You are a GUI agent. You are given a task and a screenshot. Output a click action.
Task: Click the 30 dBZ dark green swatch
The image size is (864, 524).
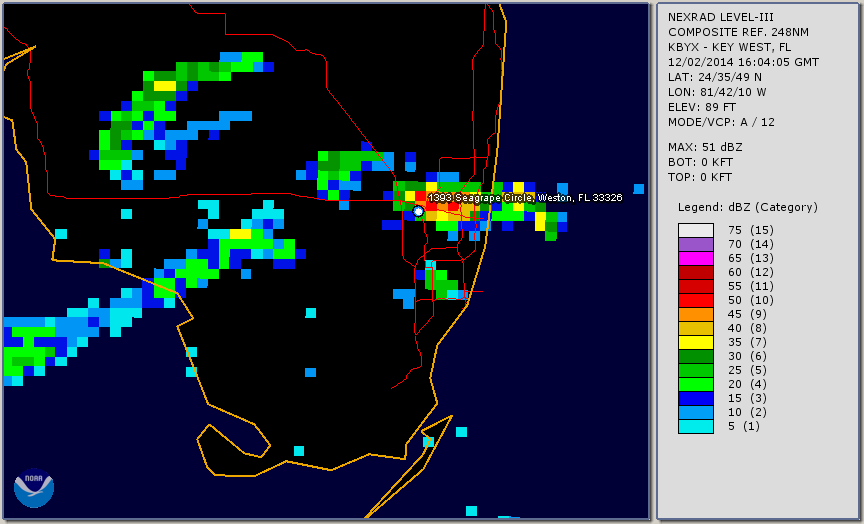coord(696,356)
